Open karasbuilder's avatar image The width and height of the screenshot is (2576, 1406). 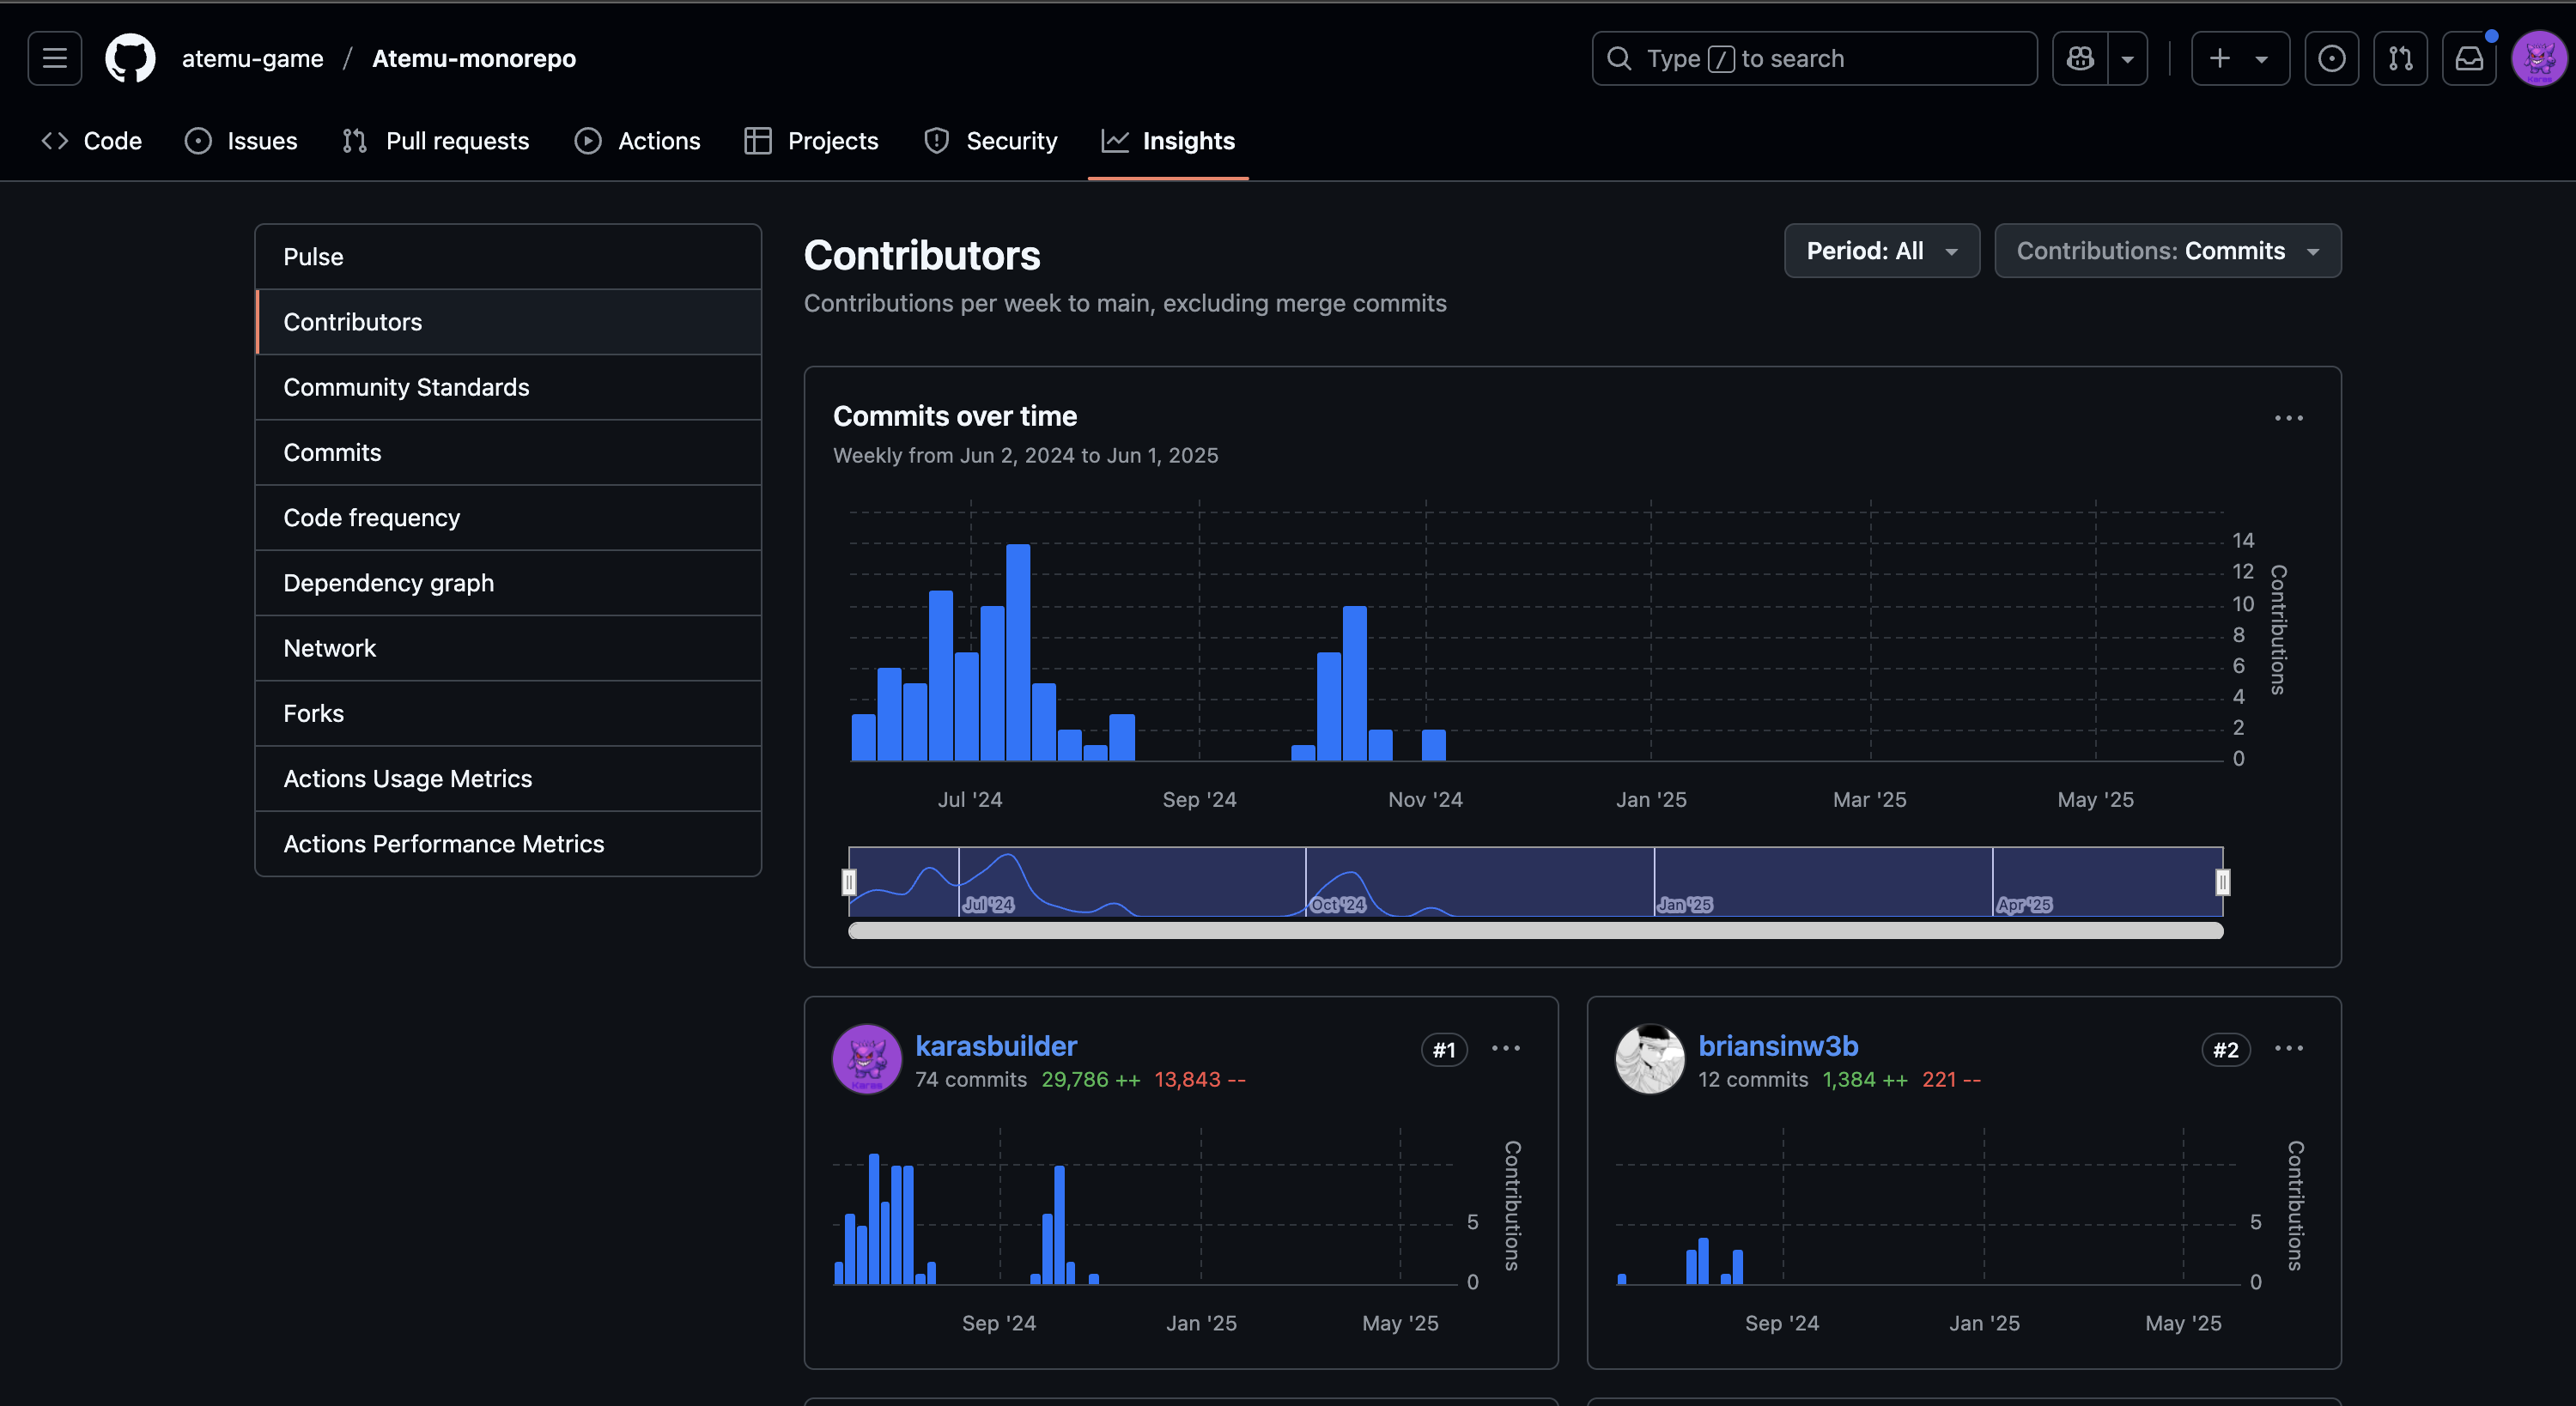(866, 1059)
